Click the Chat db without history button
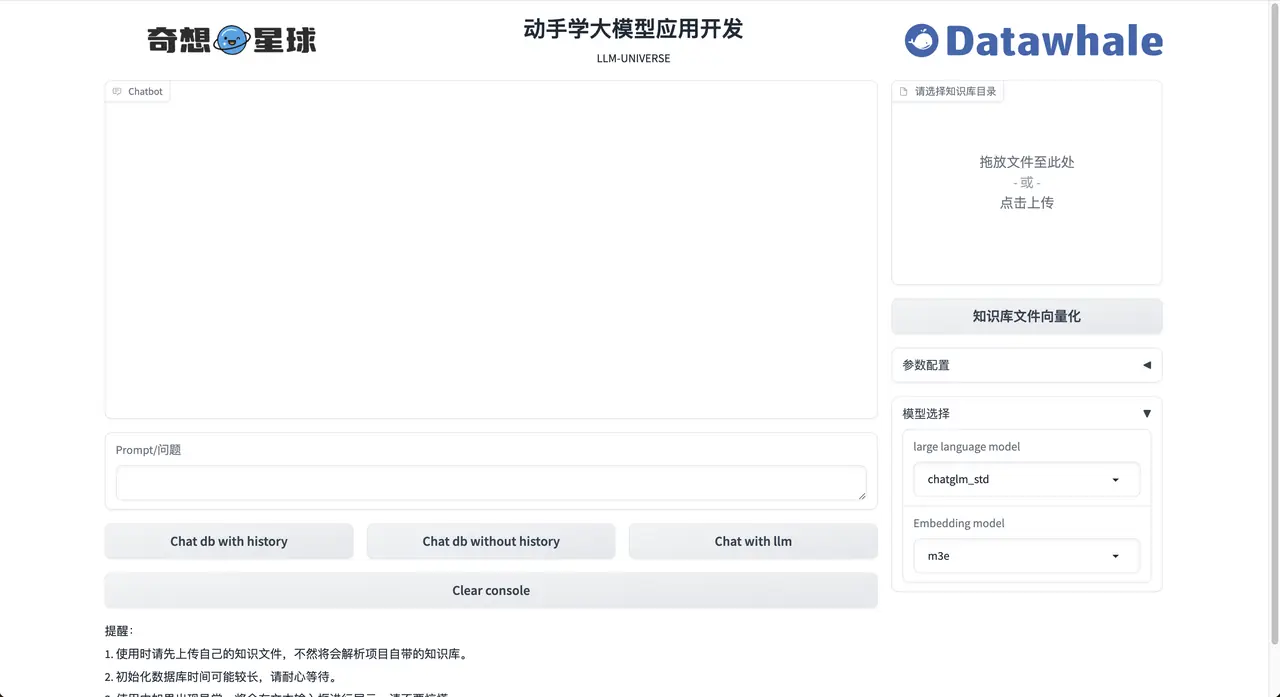The width and height of the screenshot is (1280, 697). [491, 541]
